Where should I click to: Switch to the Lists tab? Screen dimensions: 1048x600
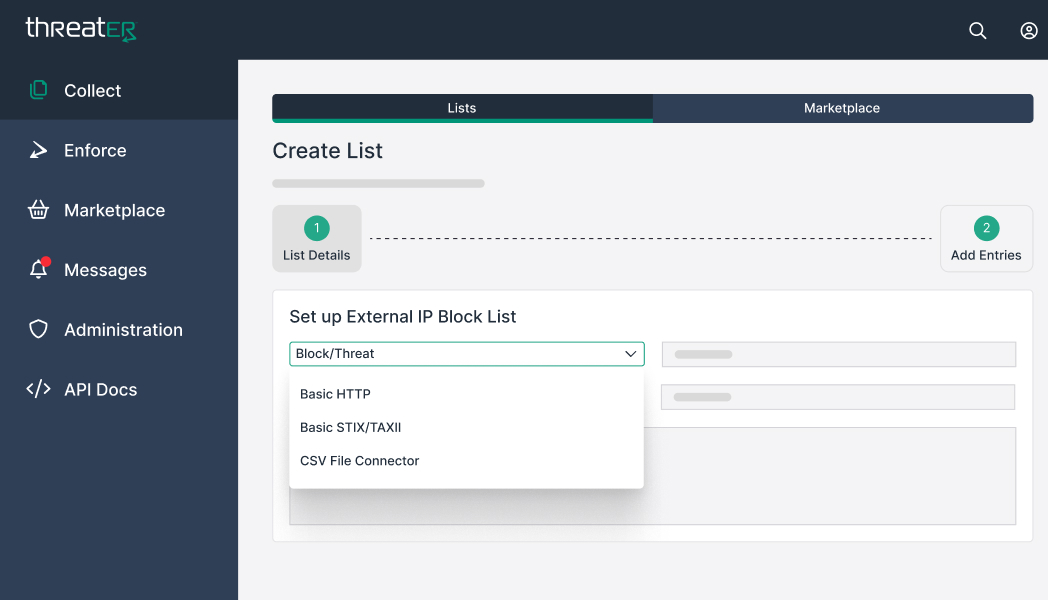(462, 108)
